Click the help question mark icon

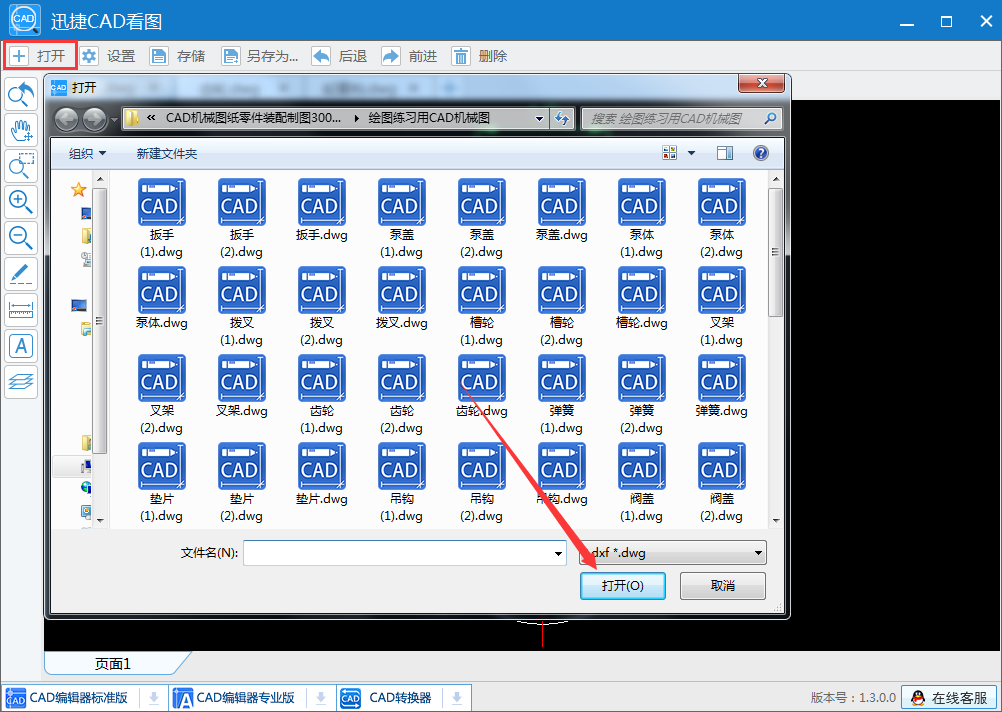click(760, 153)
